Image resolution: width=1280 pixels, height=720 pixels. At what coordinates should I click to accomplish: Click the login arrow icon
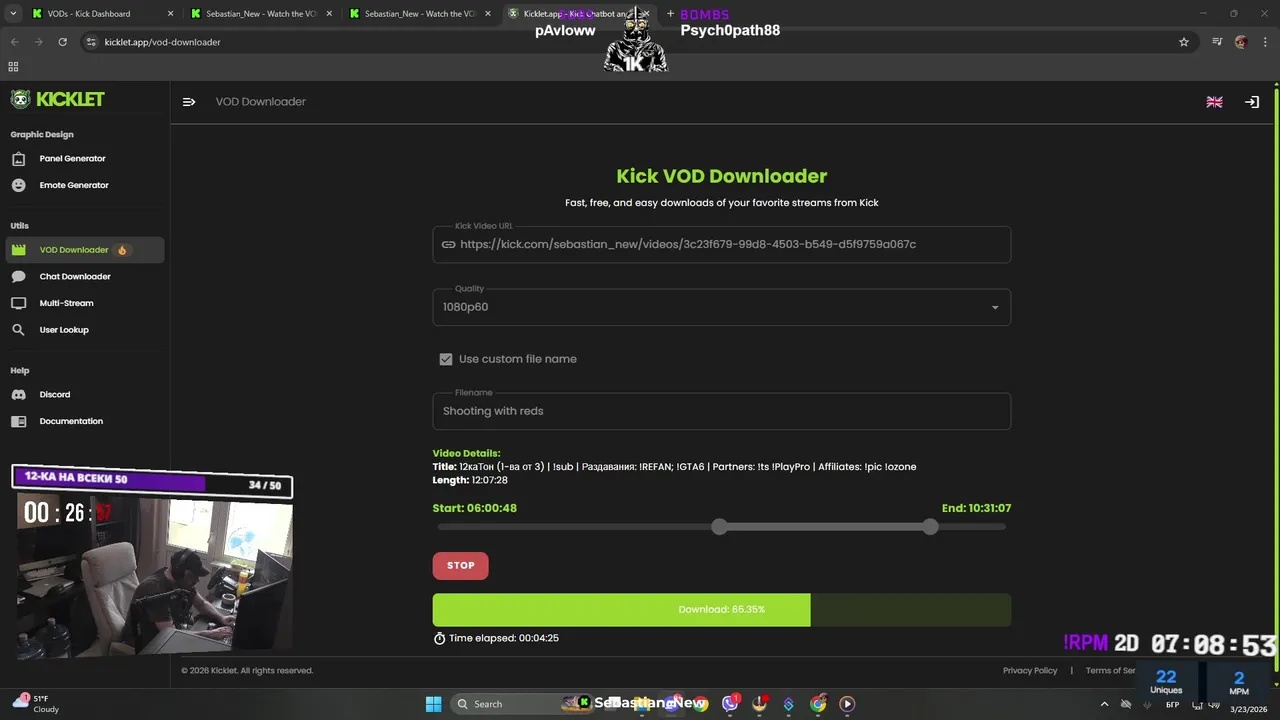coord(1251,102)
